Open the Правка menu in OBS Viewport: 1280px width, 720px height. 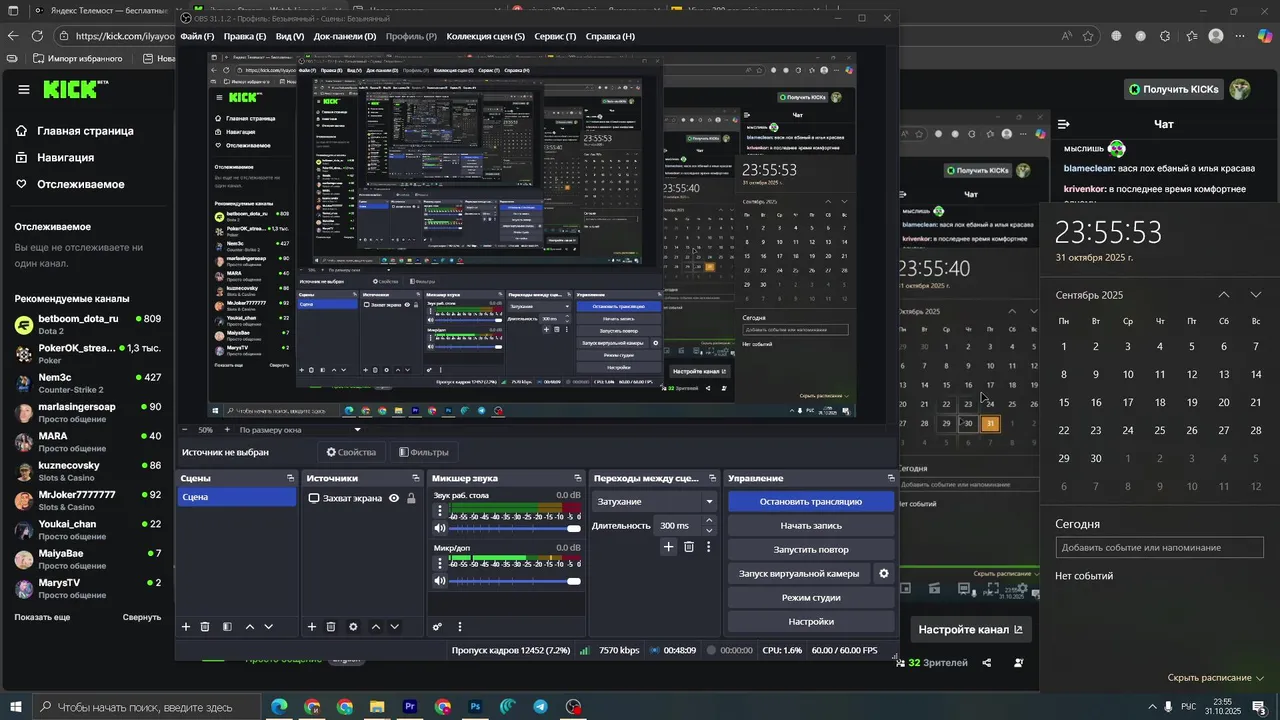click(245, 37)
